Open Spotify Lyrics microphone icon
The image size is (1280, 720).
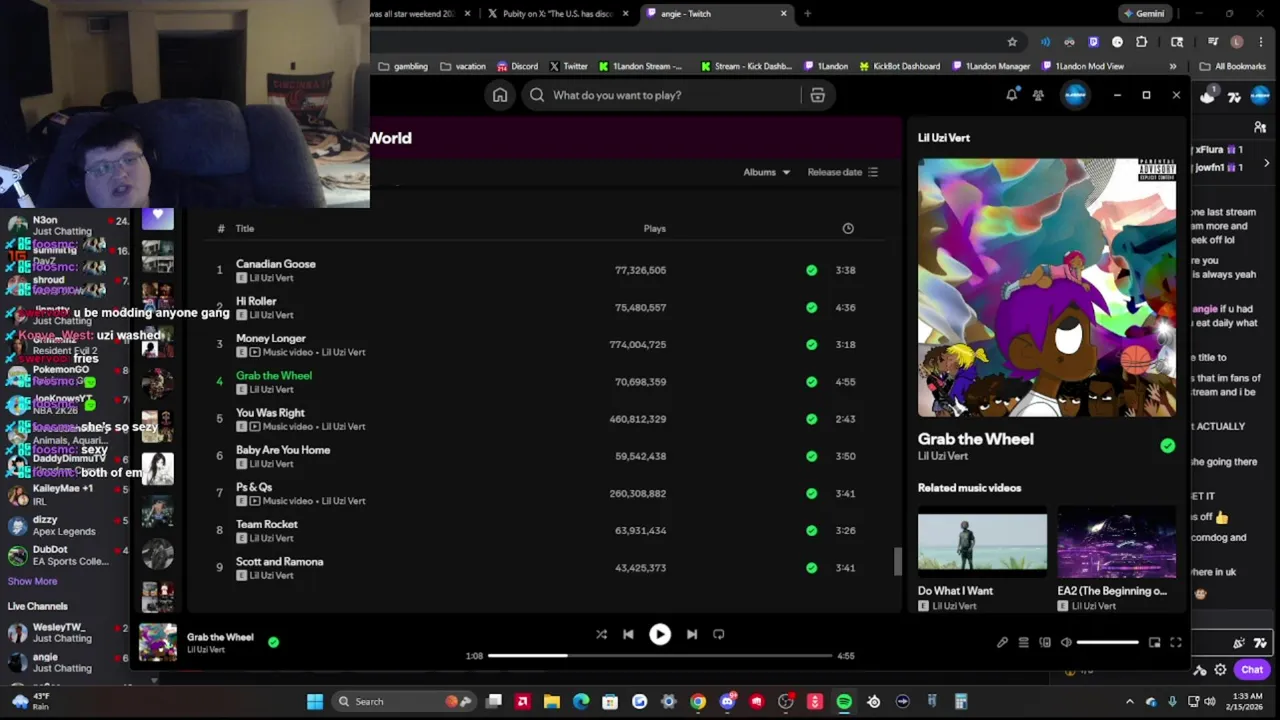tap(1002, 642)
